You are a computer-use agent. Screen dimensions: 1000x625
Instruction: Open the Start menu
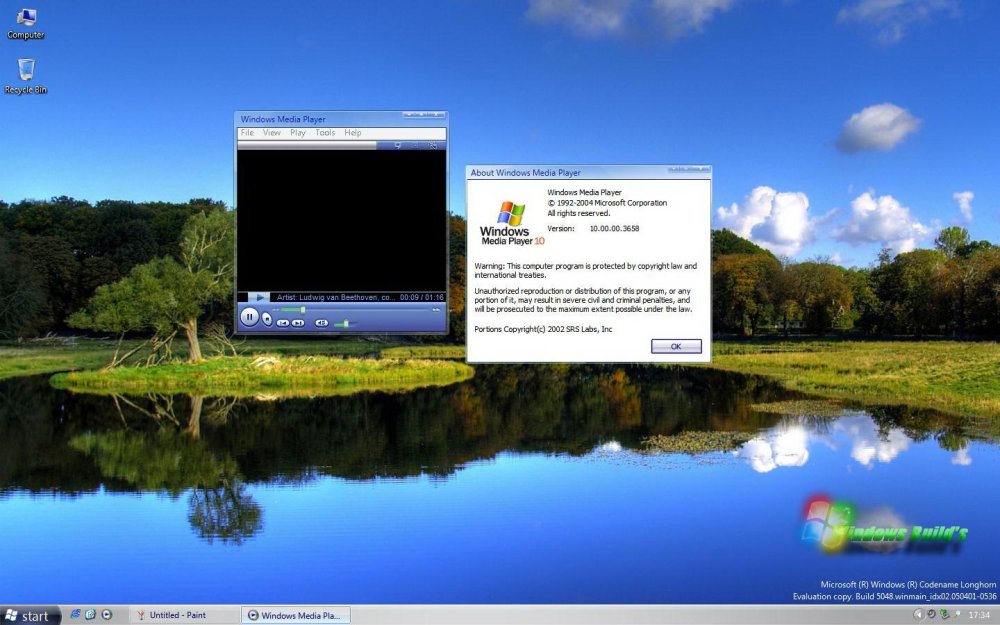pos(30,614)
